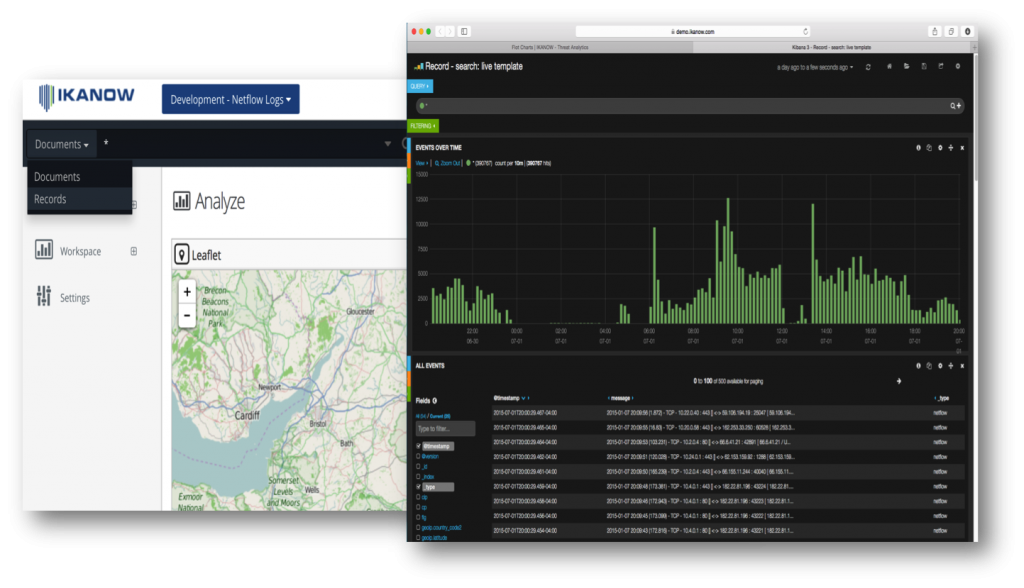Click the Safari address bar demo.ikanow.com
The image size is (1024, 588).
click(693, 31)
